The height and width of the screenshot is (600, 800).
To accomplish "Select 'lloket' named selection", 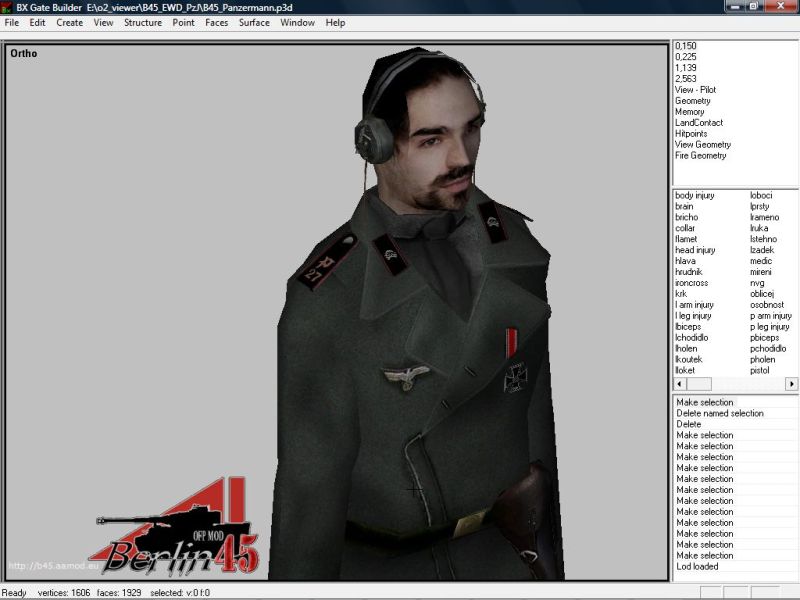I will coord(685,370).
